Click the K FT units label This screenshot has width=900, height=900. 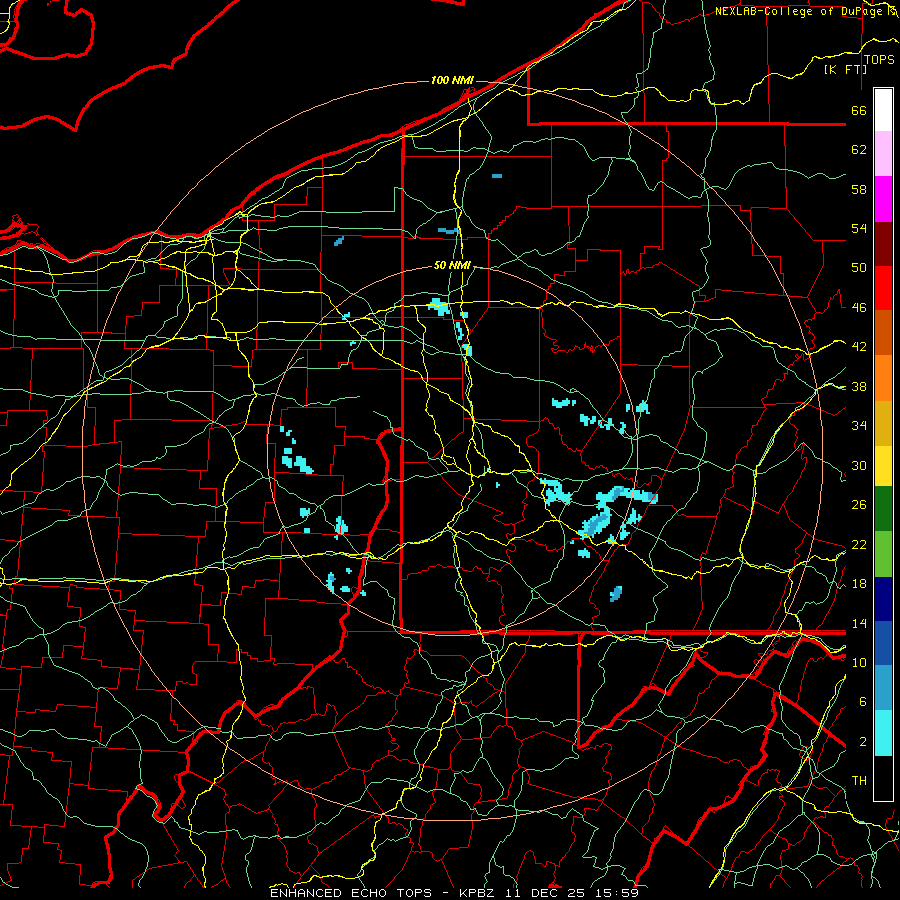[845, 69]
